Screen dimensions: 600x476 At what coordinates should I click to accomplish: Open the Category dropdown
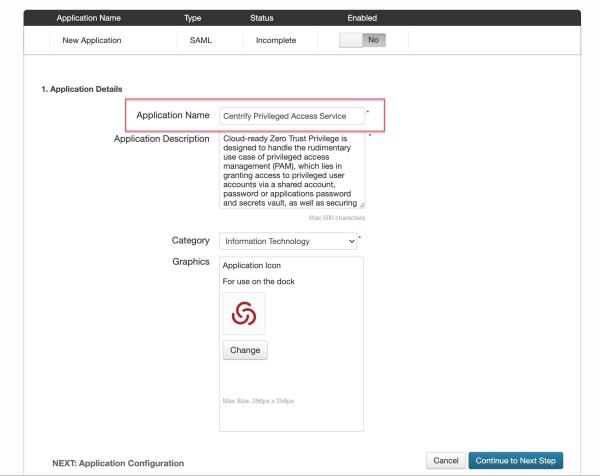click(288, 241)
